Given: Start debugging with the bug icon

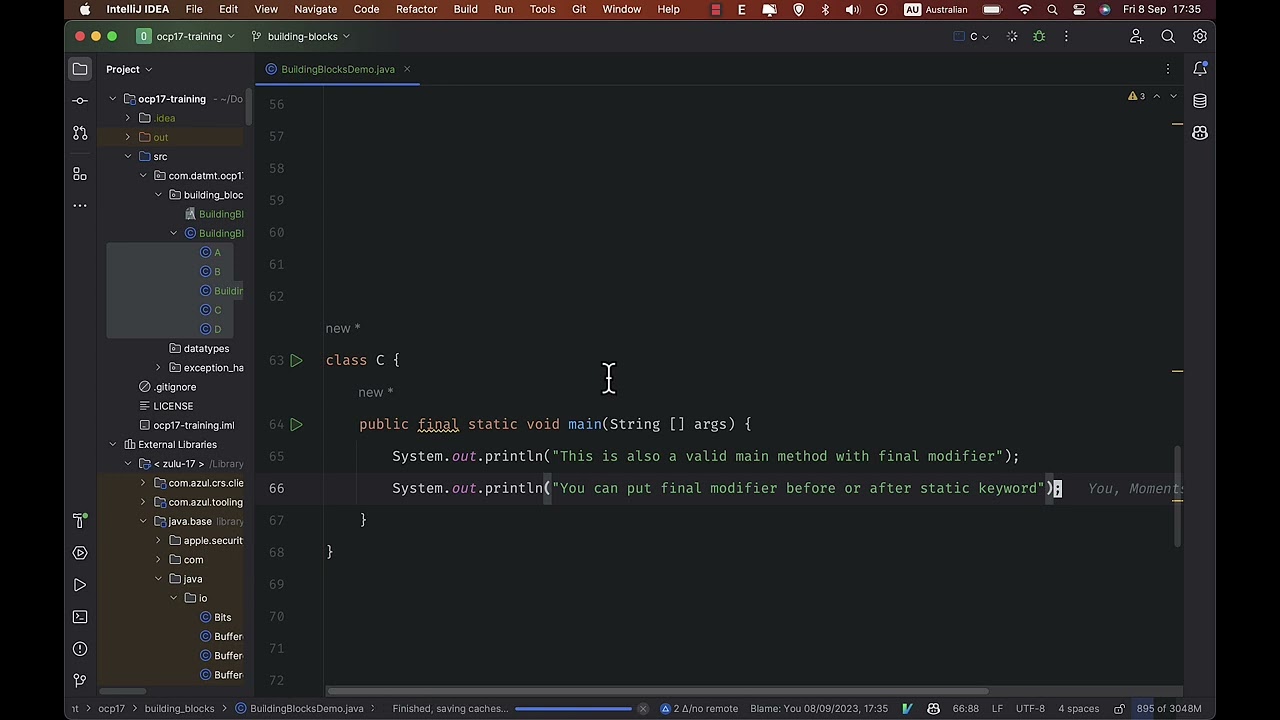Looking at the screenshot, I should coord(1039,37).
